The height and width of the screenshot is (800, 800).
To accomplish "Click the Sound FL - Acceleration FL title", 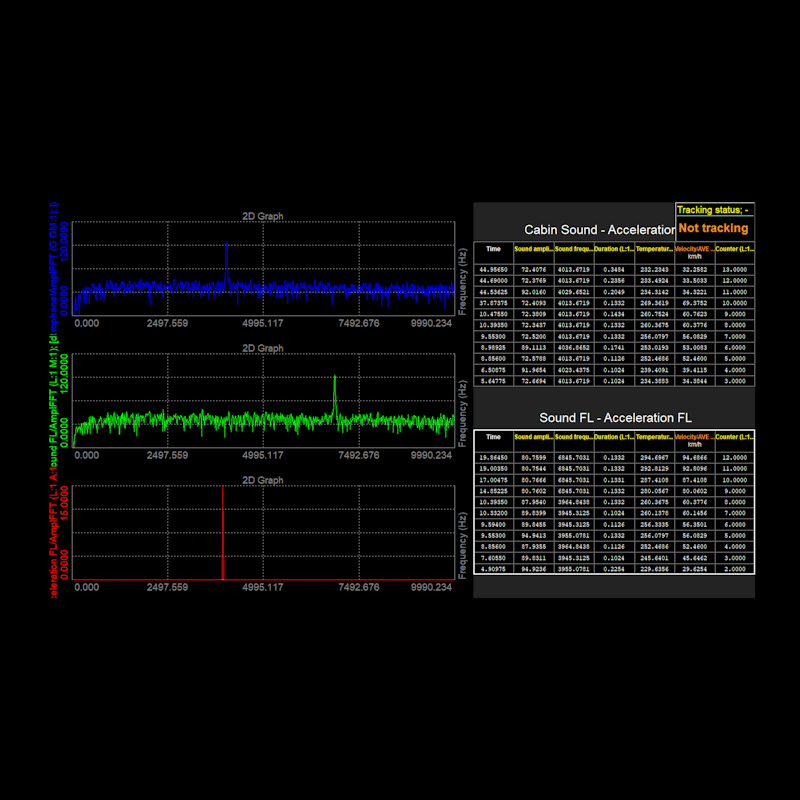I will click(x=615, y=418).
